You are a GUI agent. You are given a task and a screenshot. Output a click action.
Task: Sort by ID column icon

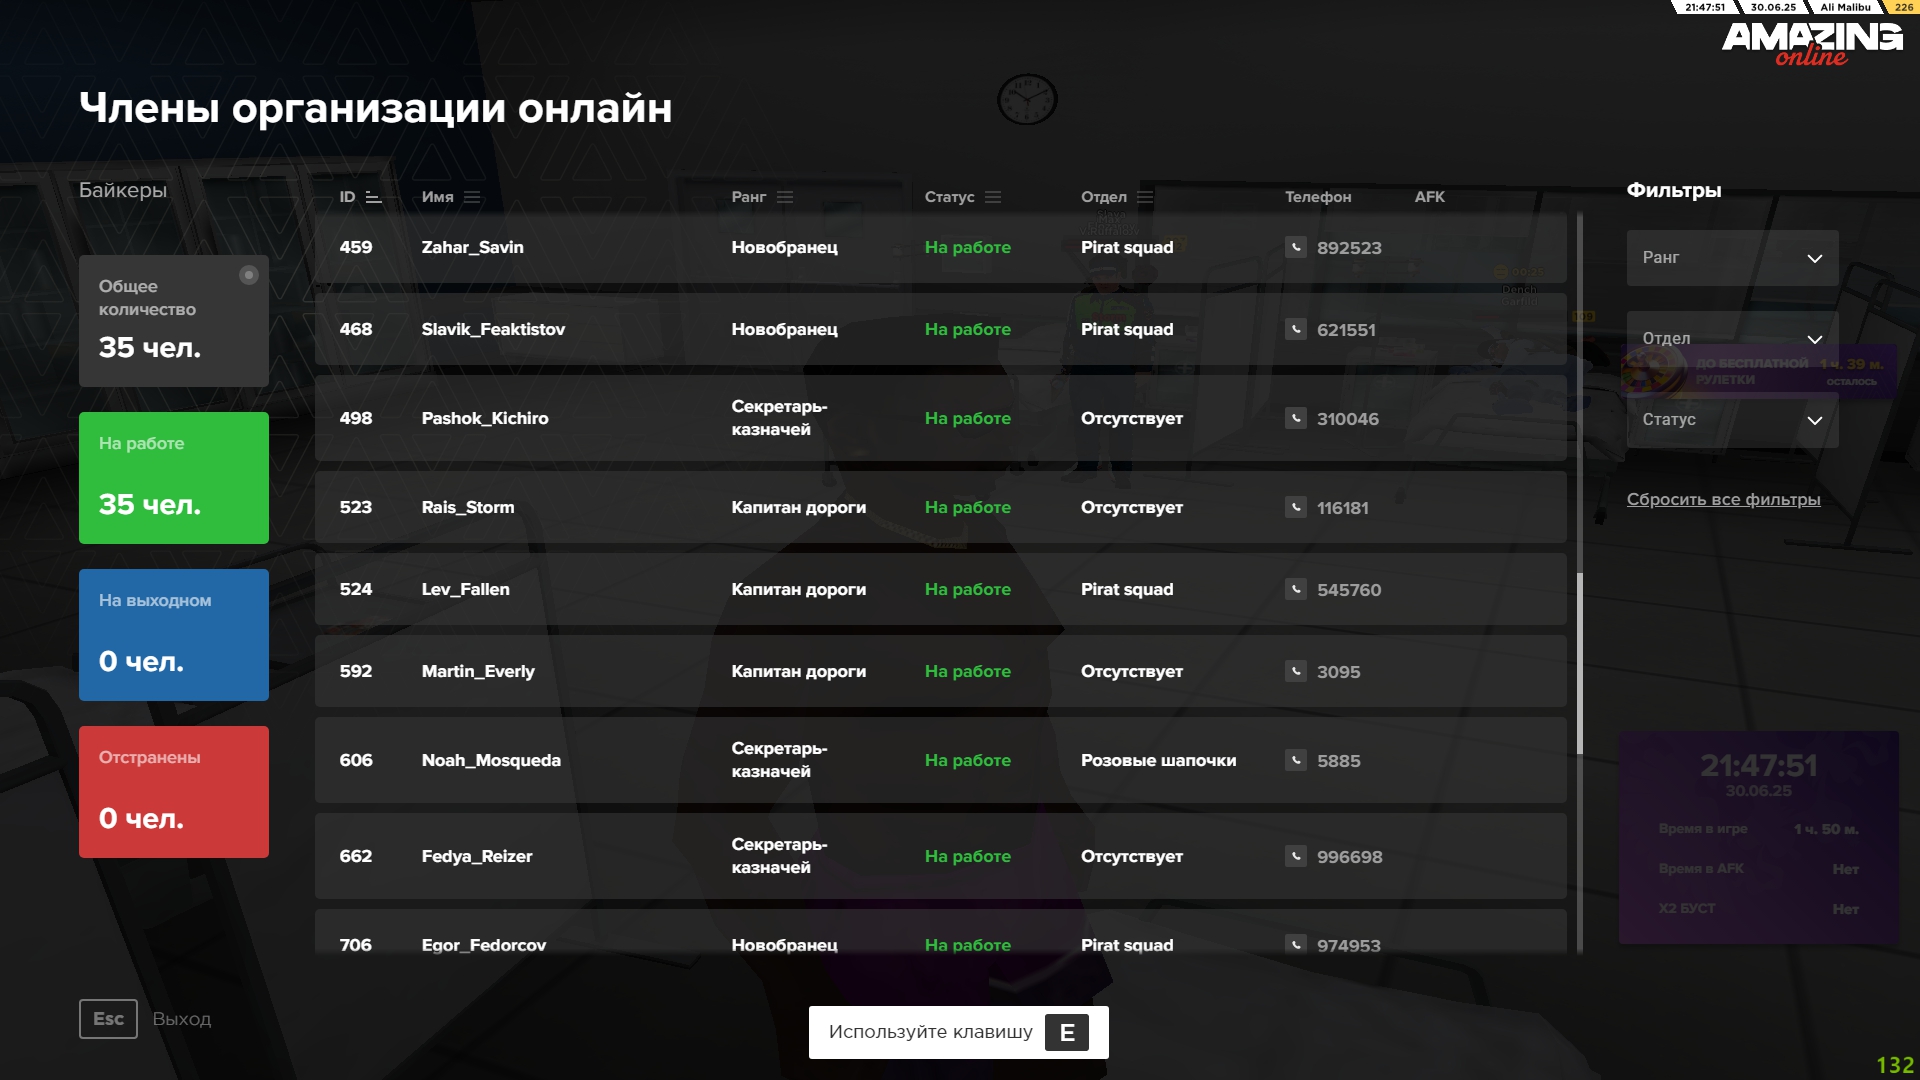pos(374,197)
